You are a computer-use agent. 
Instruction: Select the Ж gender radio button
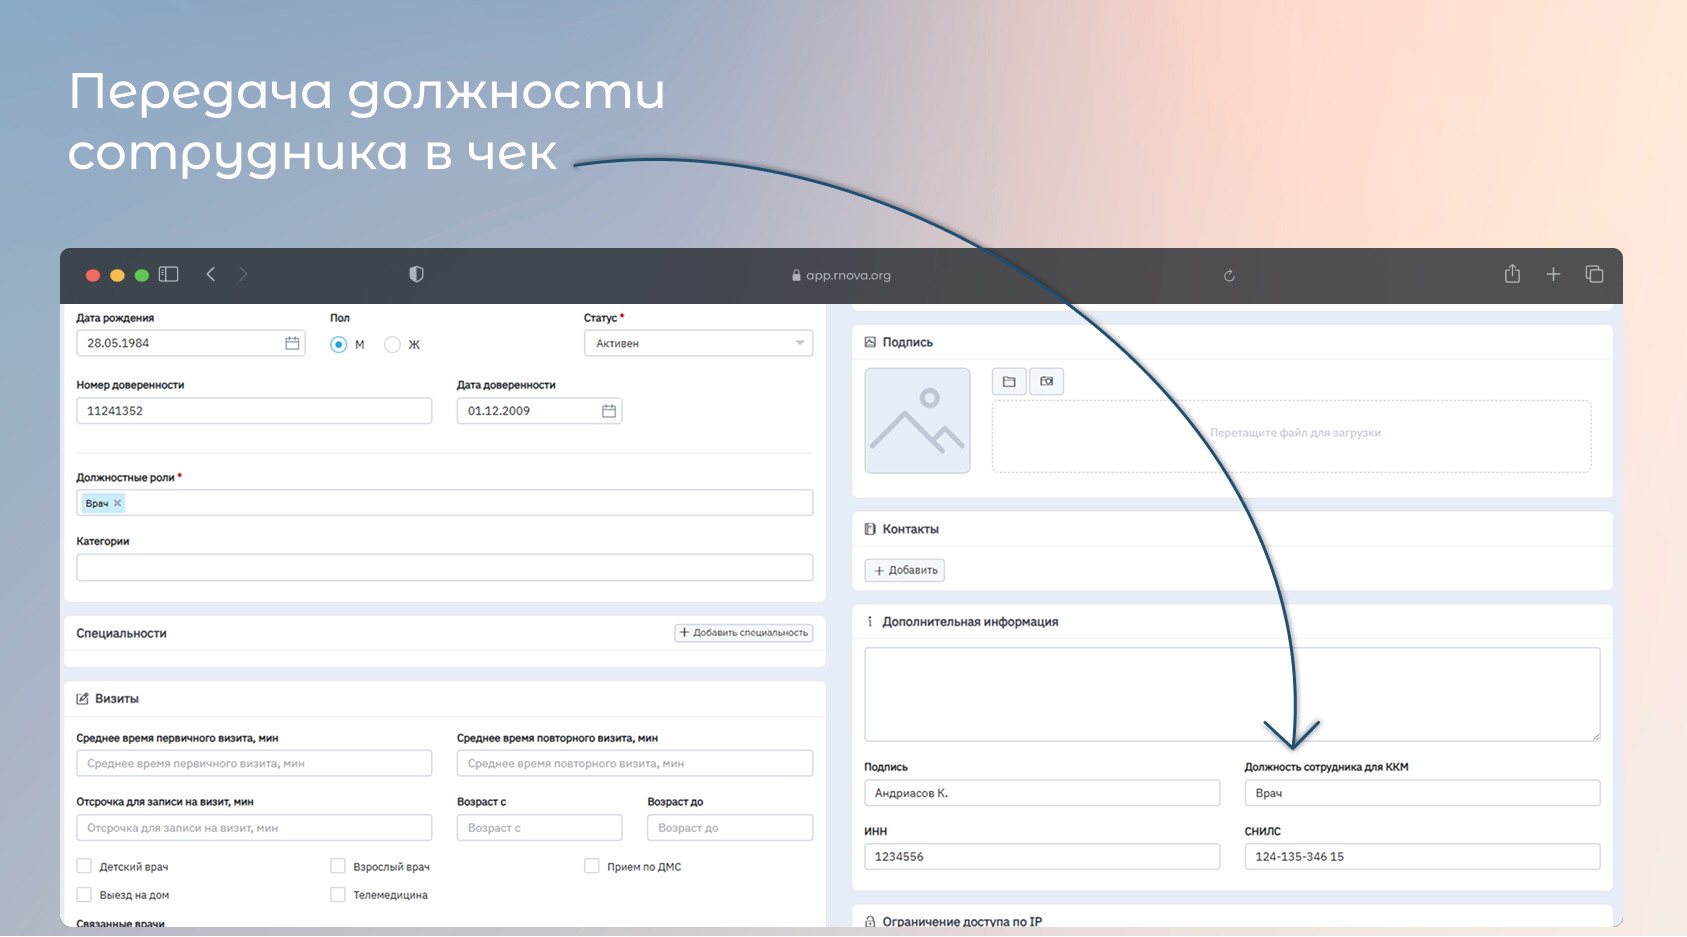(393, 344)
